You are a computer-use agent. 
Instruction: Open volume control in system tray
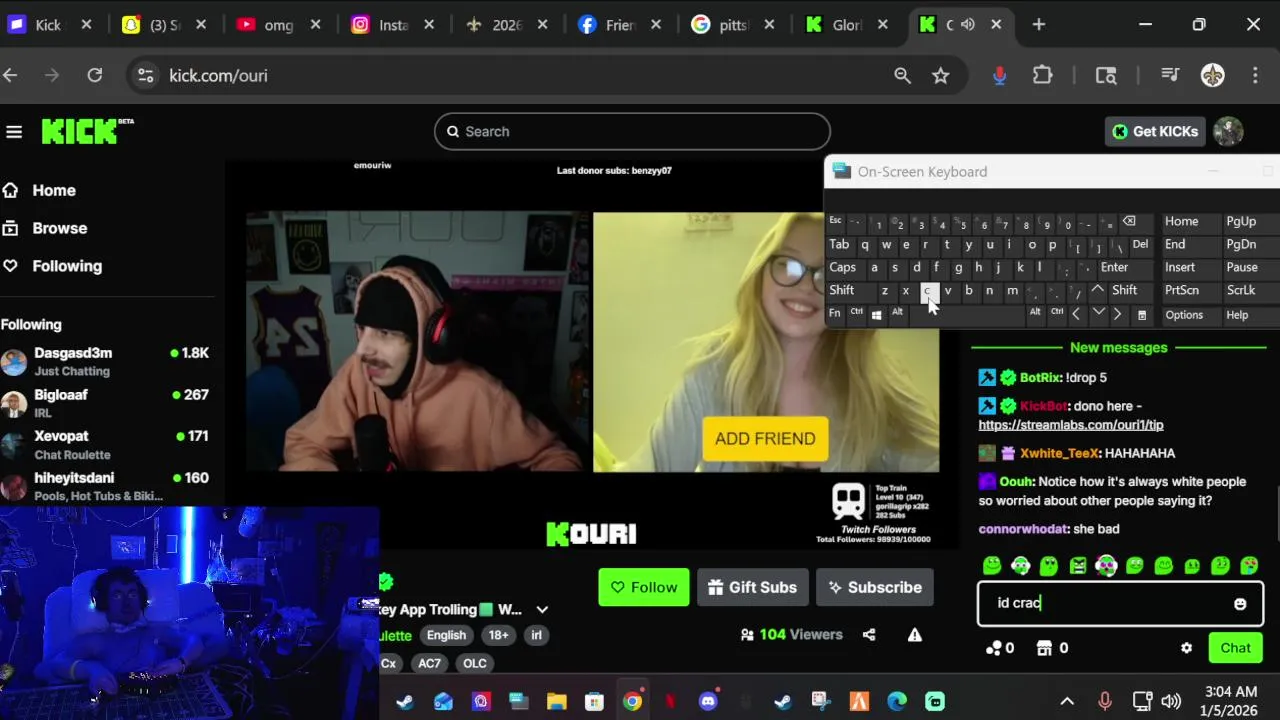[x=1171, y=701]
